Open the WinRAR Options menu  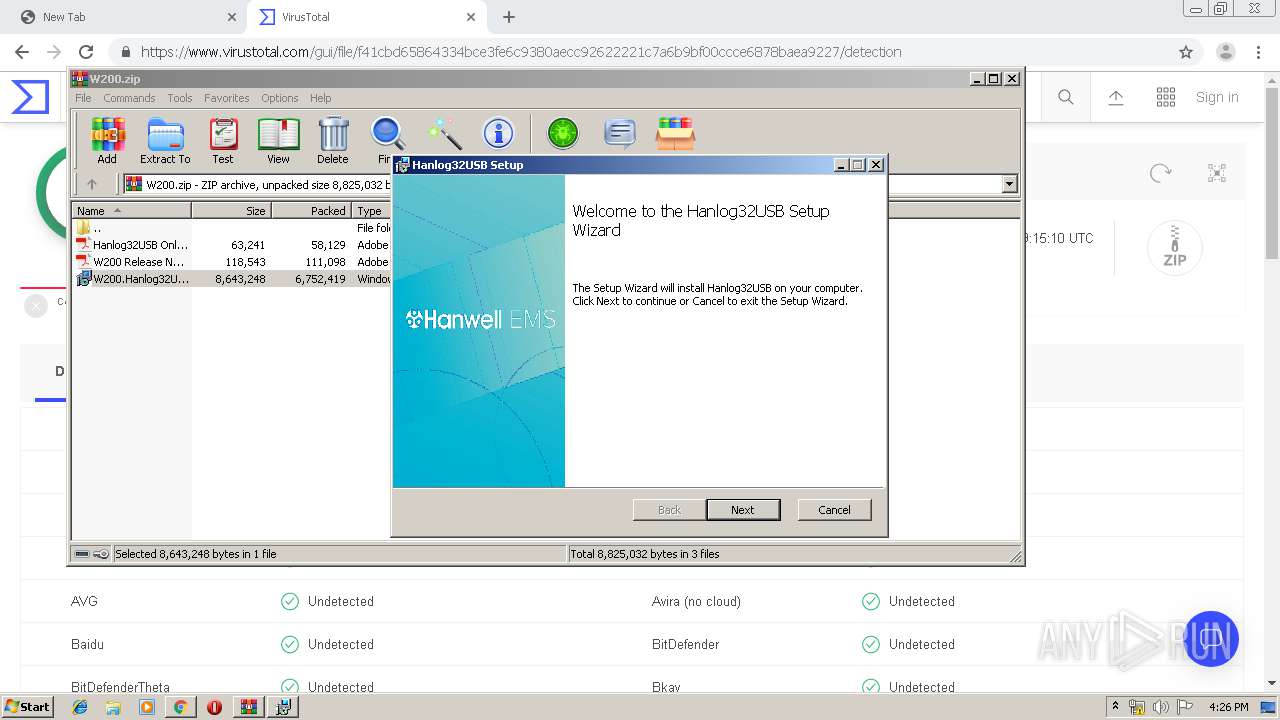(x=280, y=98)
